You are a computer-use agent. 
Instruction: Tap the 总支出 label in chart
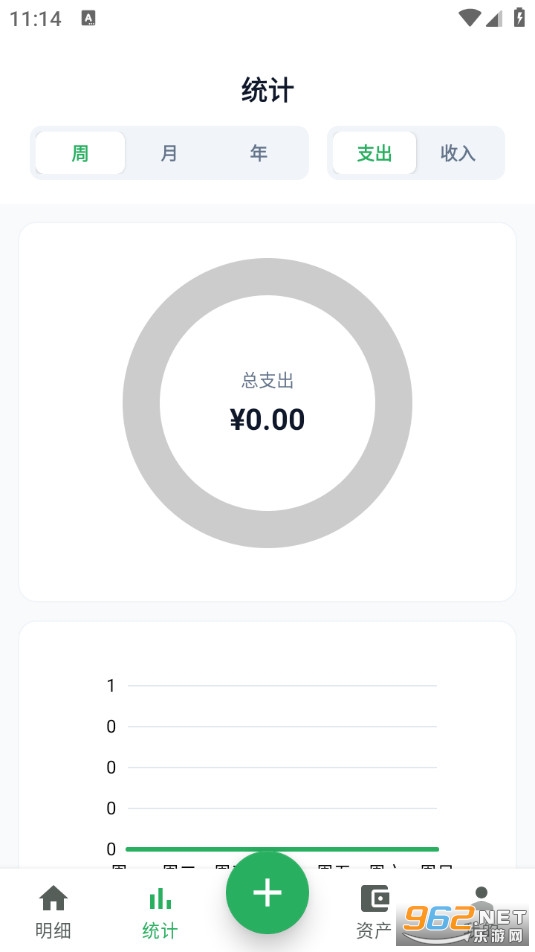click(x=267, y=381)
